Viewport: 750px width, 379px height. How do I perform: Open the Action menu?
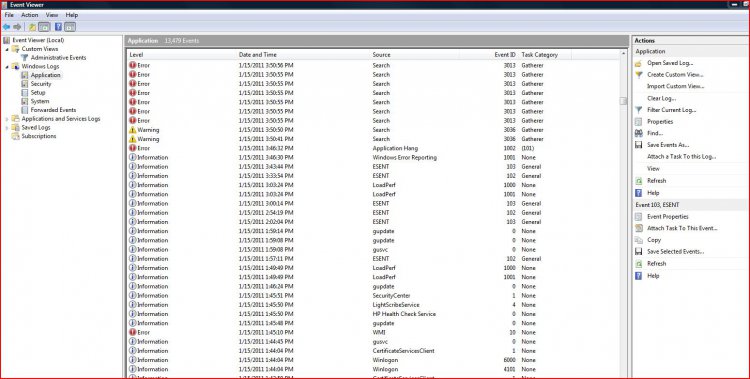tap(30, 15)
